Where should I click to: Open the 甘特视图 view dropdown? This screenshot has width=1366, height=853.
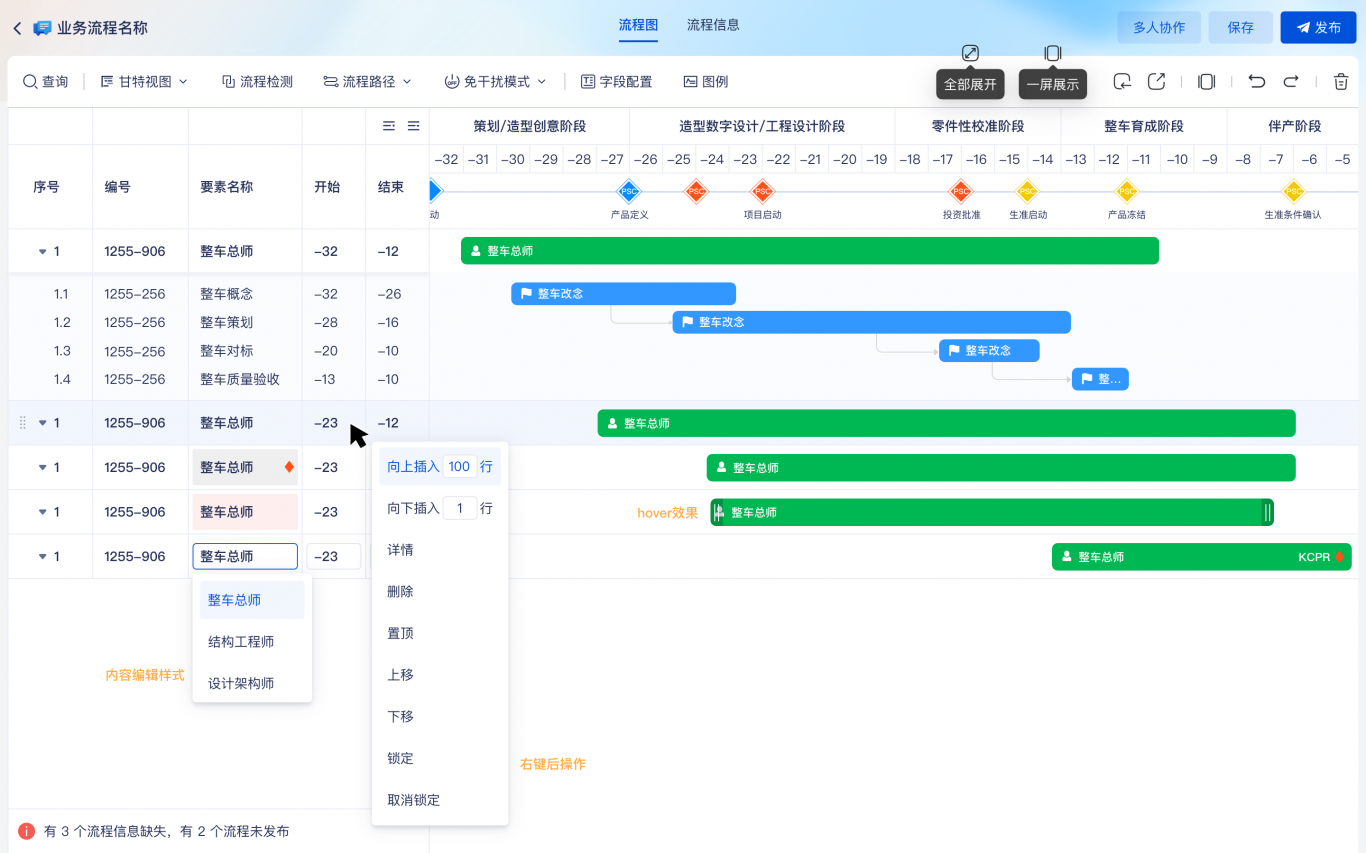coord(144,82)
